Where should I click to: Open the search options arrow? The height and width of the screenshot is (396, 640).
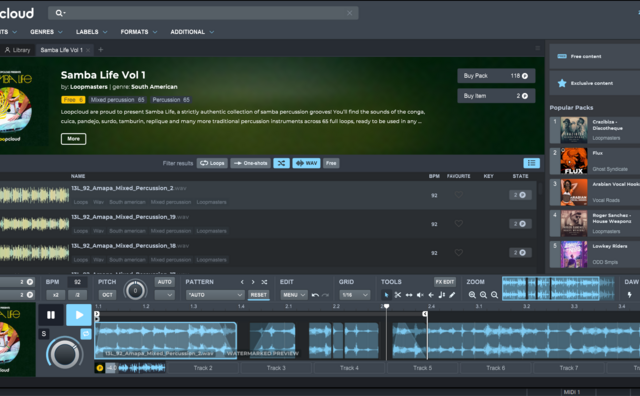pyautogui.click(x=64, y=13)
